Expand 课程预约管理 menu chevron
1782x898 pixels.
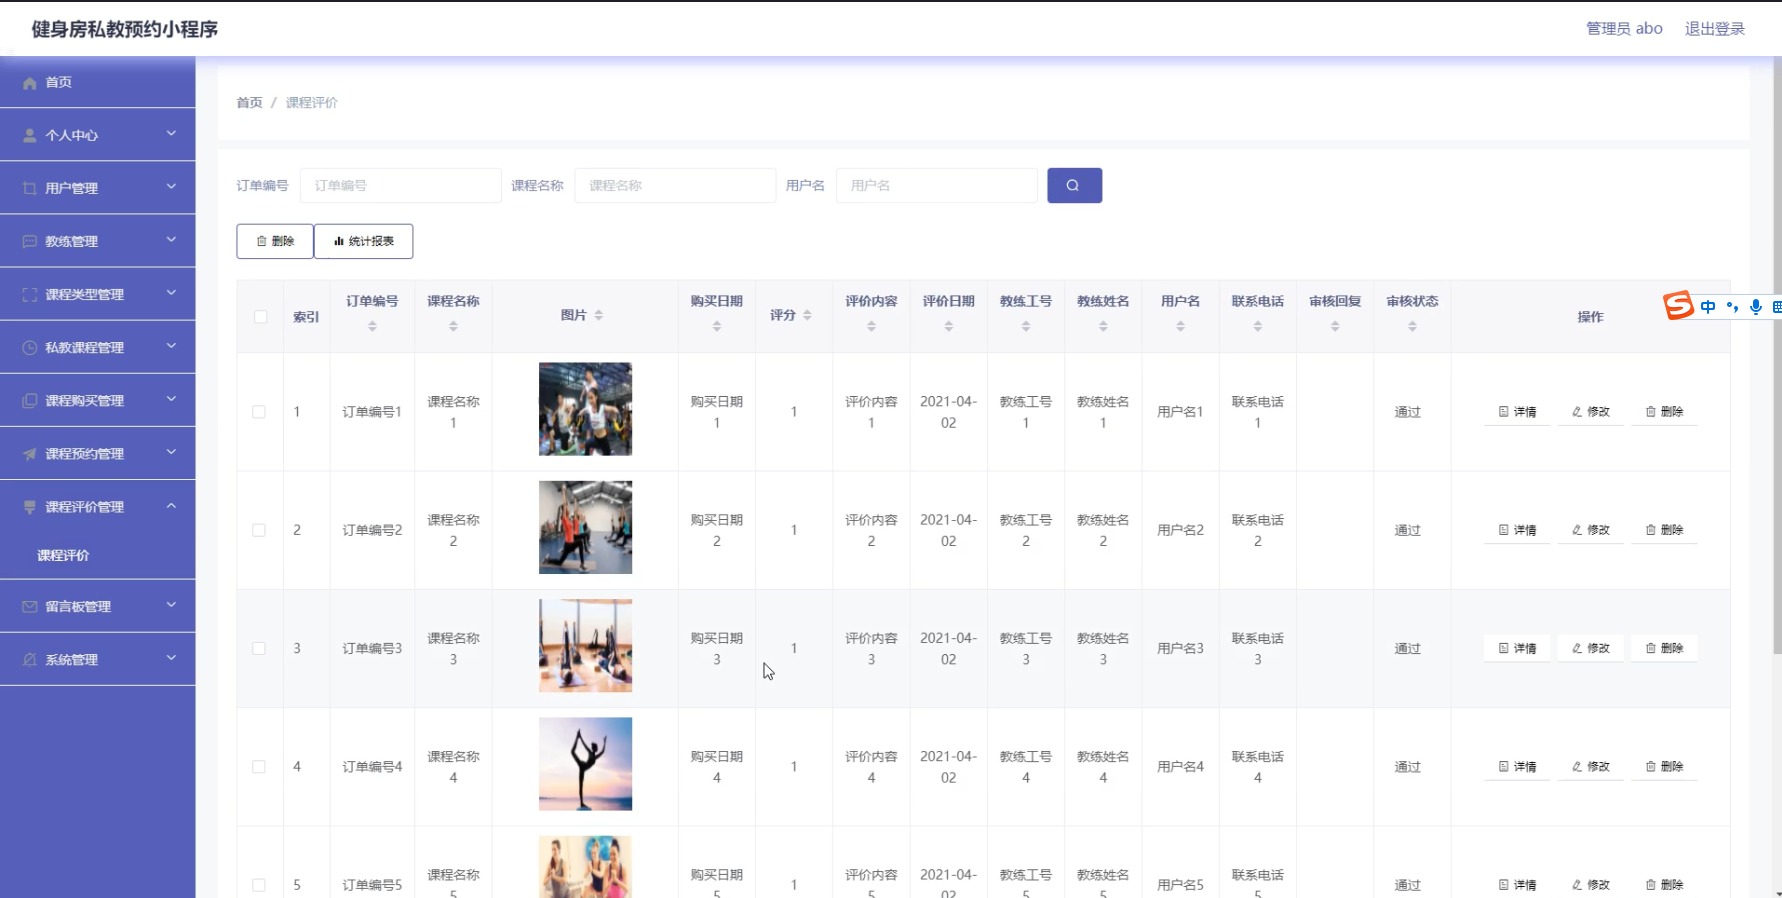coord(171,451)
